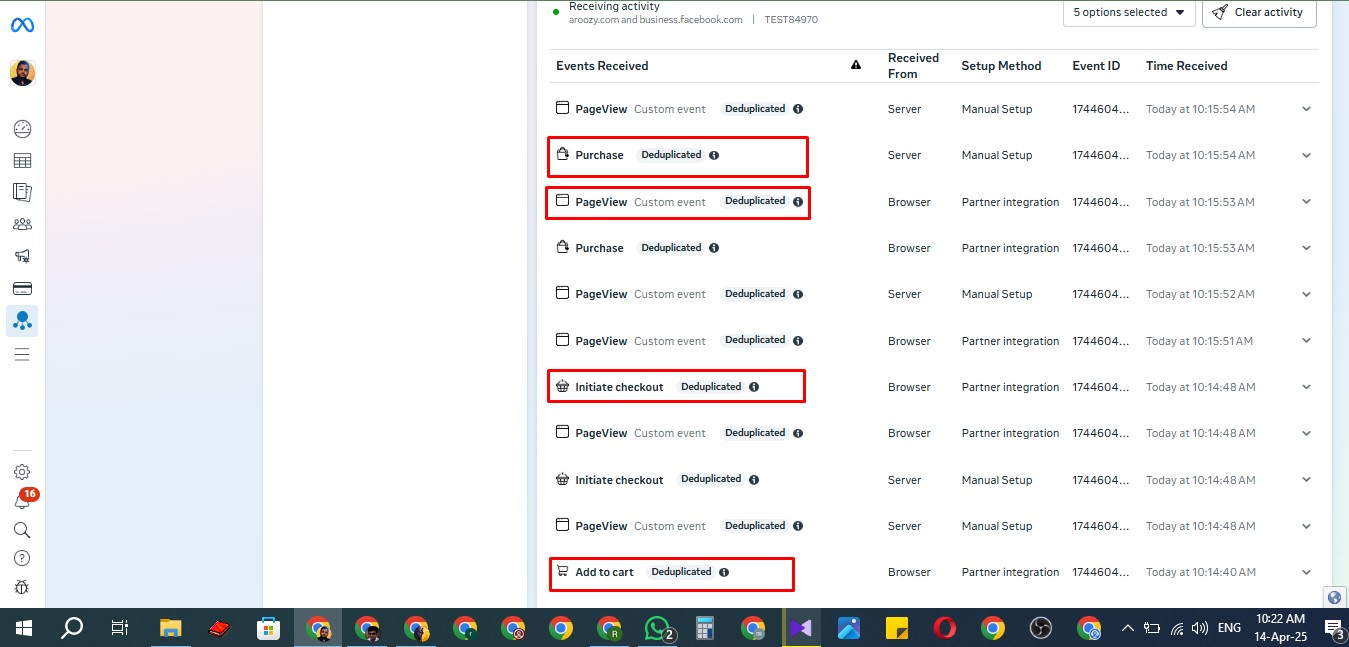Image resolution: width=1349 pixels, height=647 pixels.
Task: Open the '5 options selected' dropdown
Action: point(1129,12)
